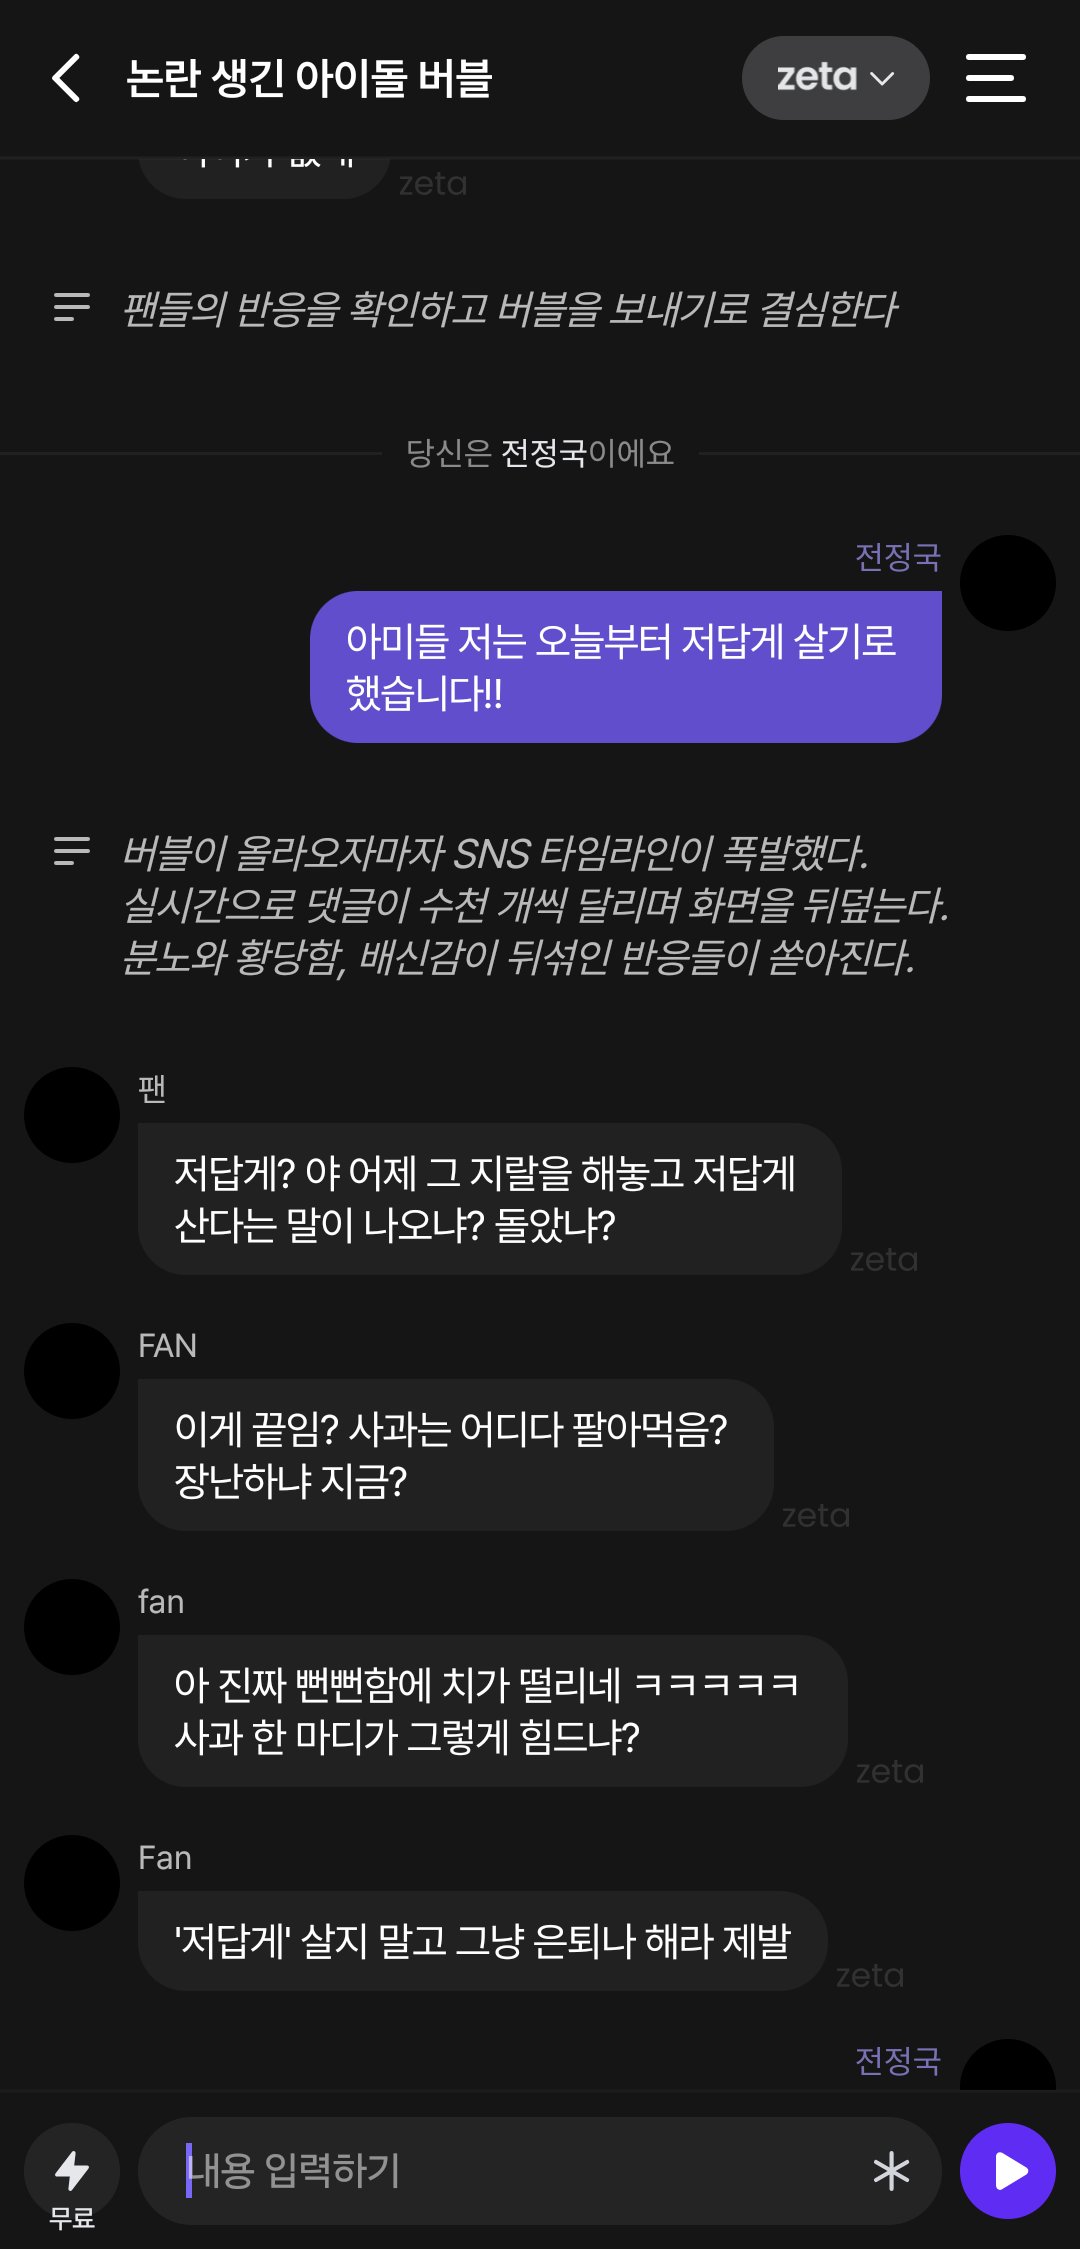Viewport: 1080px width, 2249px height.
Task: Click the highlighted name 전정국 in divider
Action: 543,453
